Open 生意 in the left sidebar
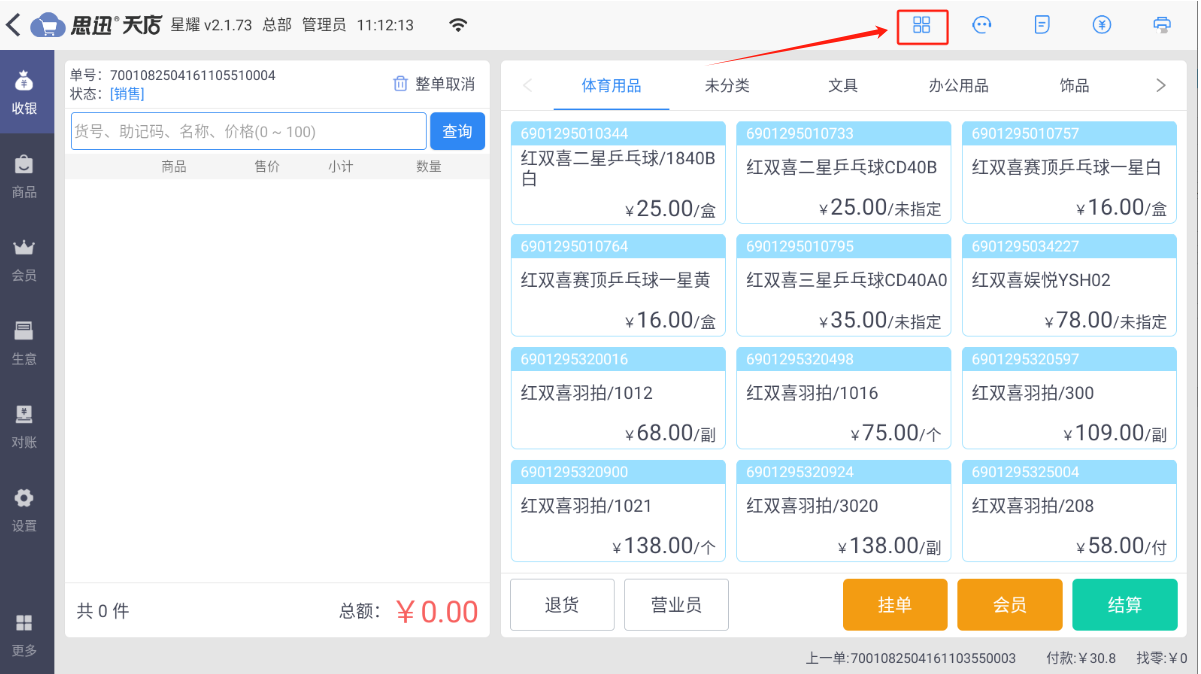Screen dimensions: 1201x674 (x=25, y=343)
